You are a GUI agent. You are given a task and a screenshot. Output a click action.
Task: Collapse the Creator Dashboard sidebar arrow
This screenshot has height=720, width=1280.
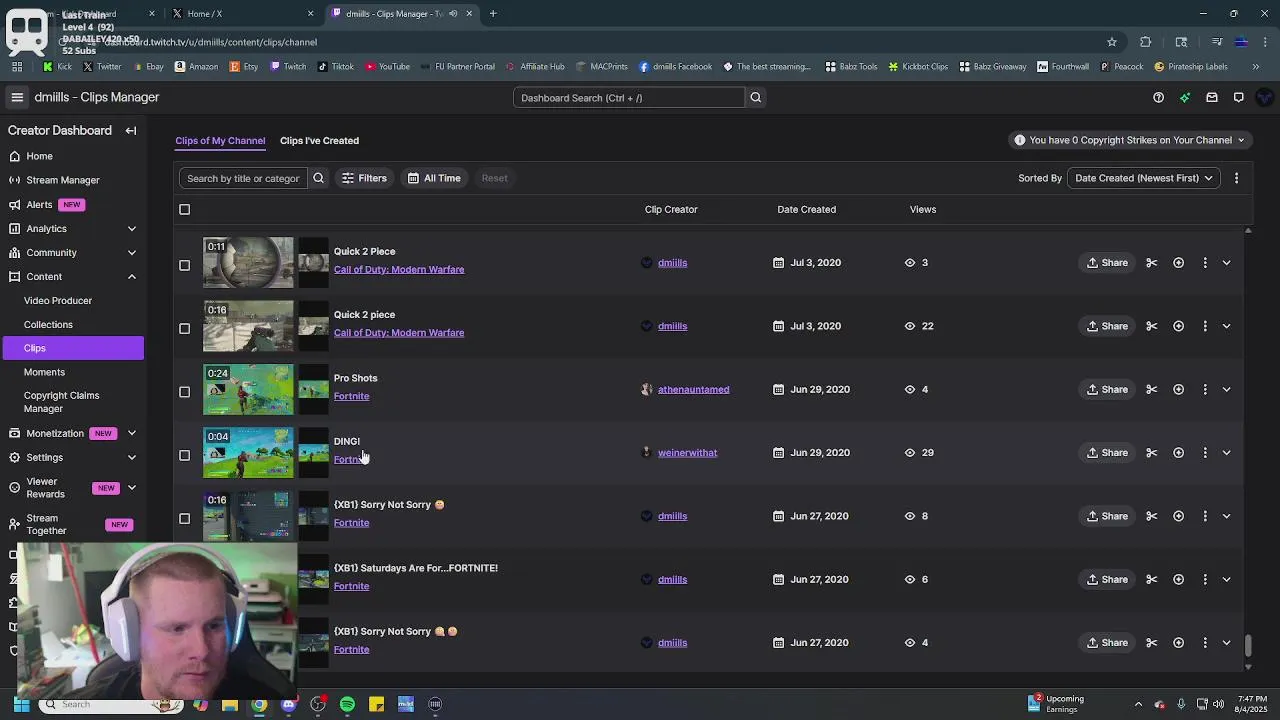pos(131,130)
